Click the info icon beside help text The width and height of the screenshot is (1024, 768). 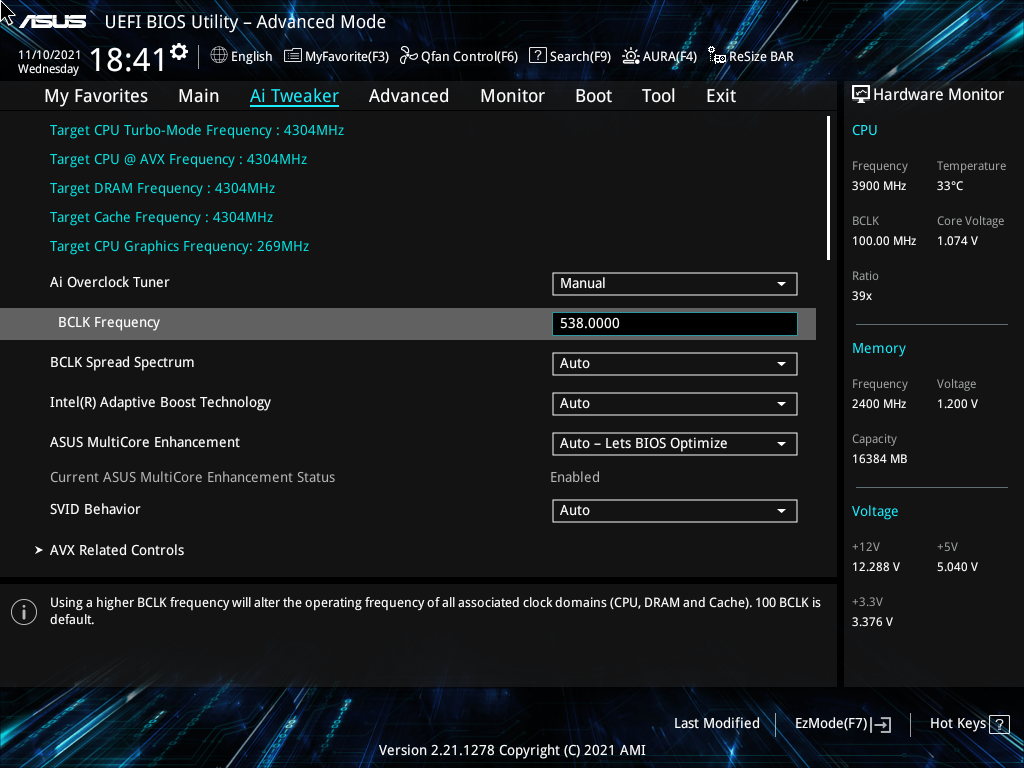point(24,612)
